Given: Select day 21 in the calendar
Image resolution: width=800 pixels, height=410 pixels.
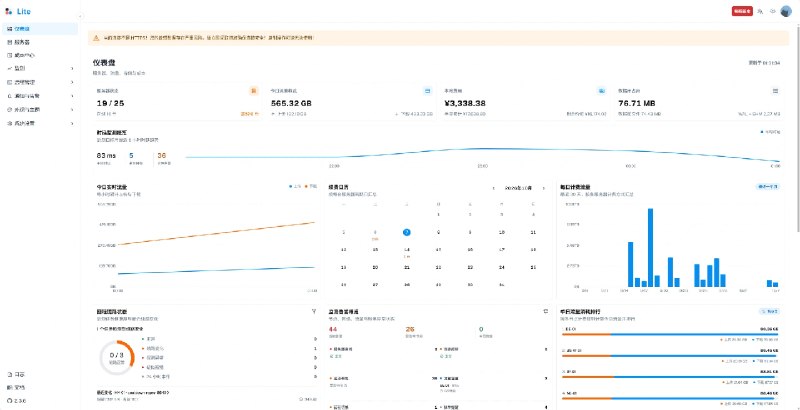Looking at the screenshot, I should (407, 267).
